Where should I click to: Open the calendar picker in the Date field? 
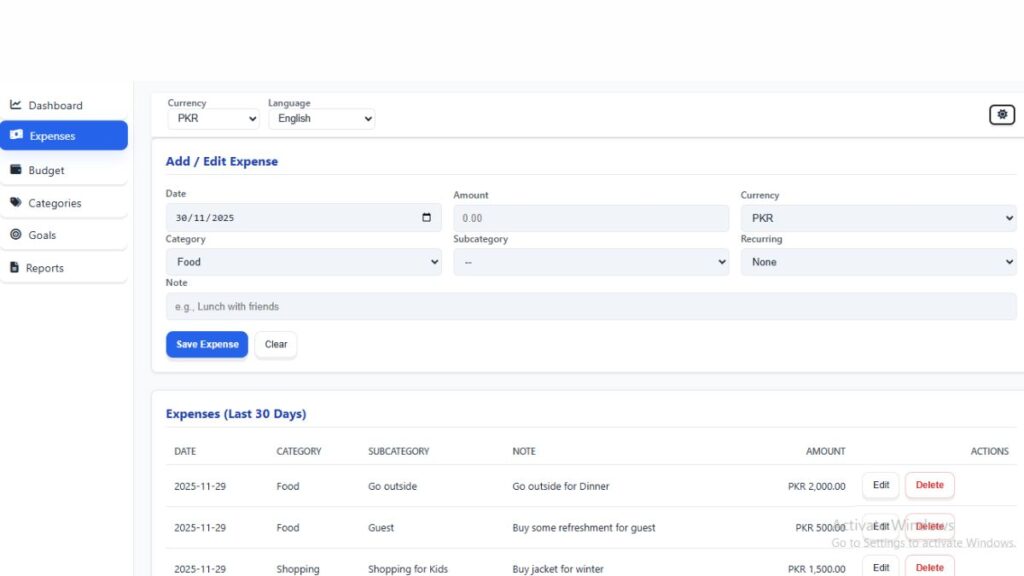[x=424, y=217]
